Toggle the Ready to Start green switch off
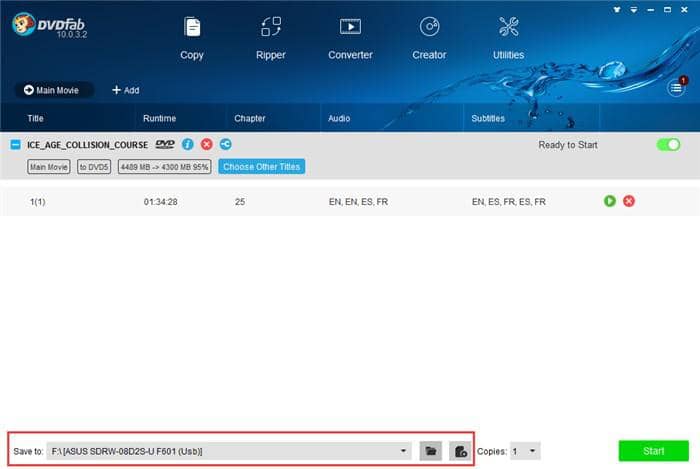 668,145
